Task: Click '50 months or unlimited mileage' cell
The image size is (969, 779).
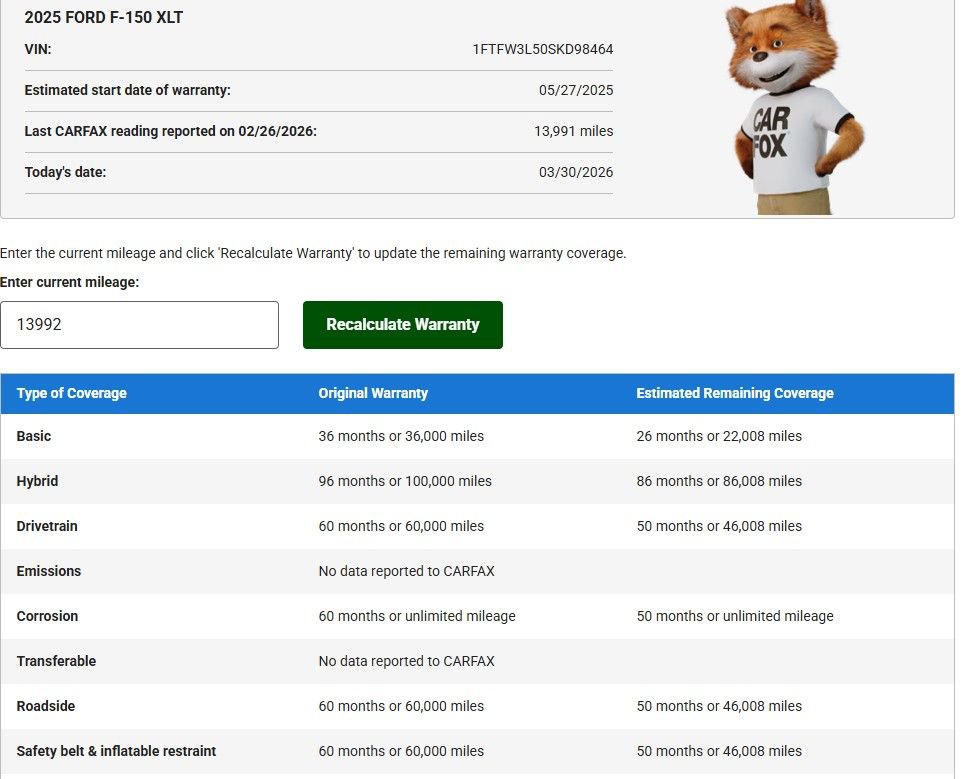Action: [x=735, y=617]
